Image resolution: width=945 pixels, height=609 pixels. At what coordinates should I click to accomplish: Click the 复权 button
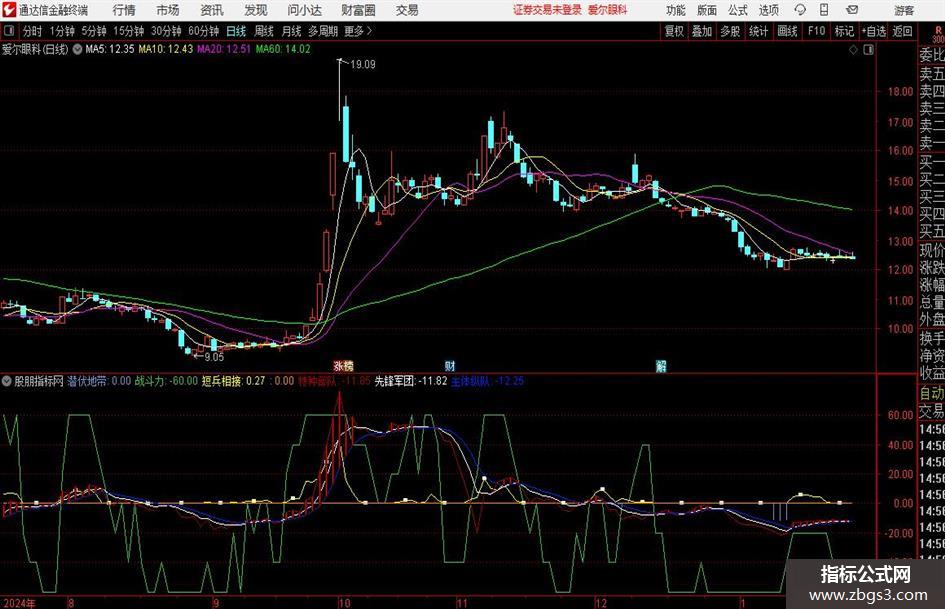click(x=674, y=31)
